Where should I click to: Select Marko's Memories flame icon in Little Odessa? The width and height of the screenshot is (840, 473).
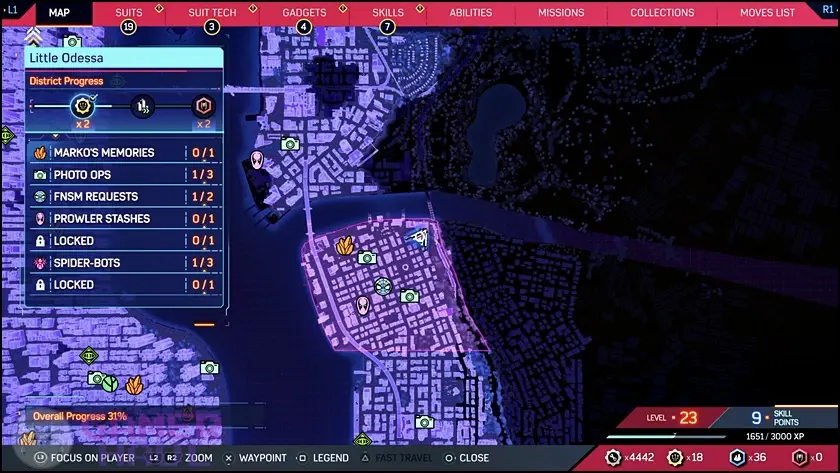(344, 245)
